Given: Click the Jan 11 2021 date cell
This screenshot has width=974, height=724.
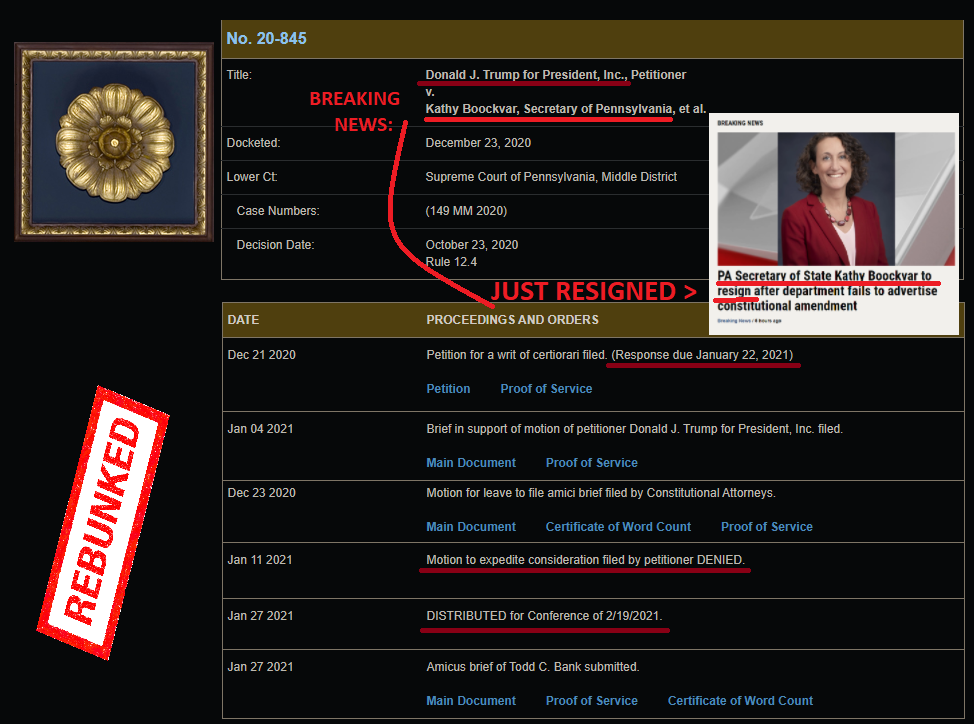Looking at the screenshot, I should [x=260, y=560].
